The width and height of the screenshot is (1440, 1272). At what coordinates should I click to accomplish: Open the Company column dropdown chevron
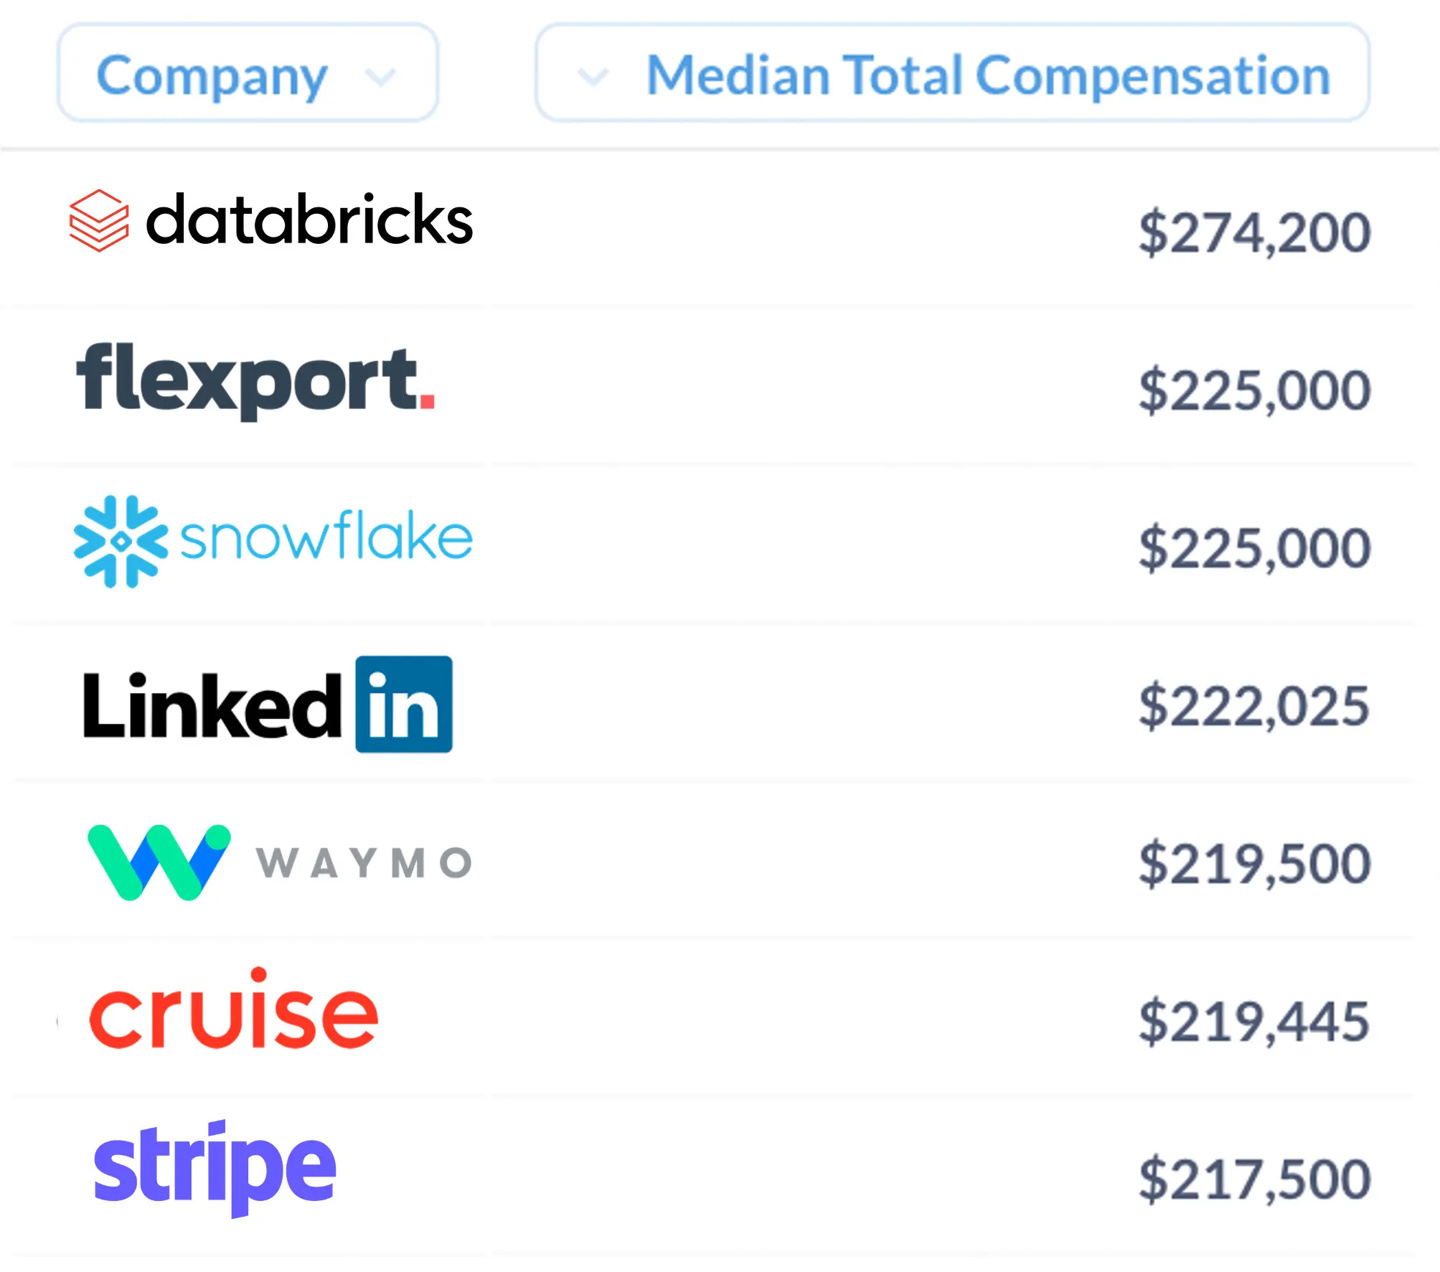pos(381,76)
